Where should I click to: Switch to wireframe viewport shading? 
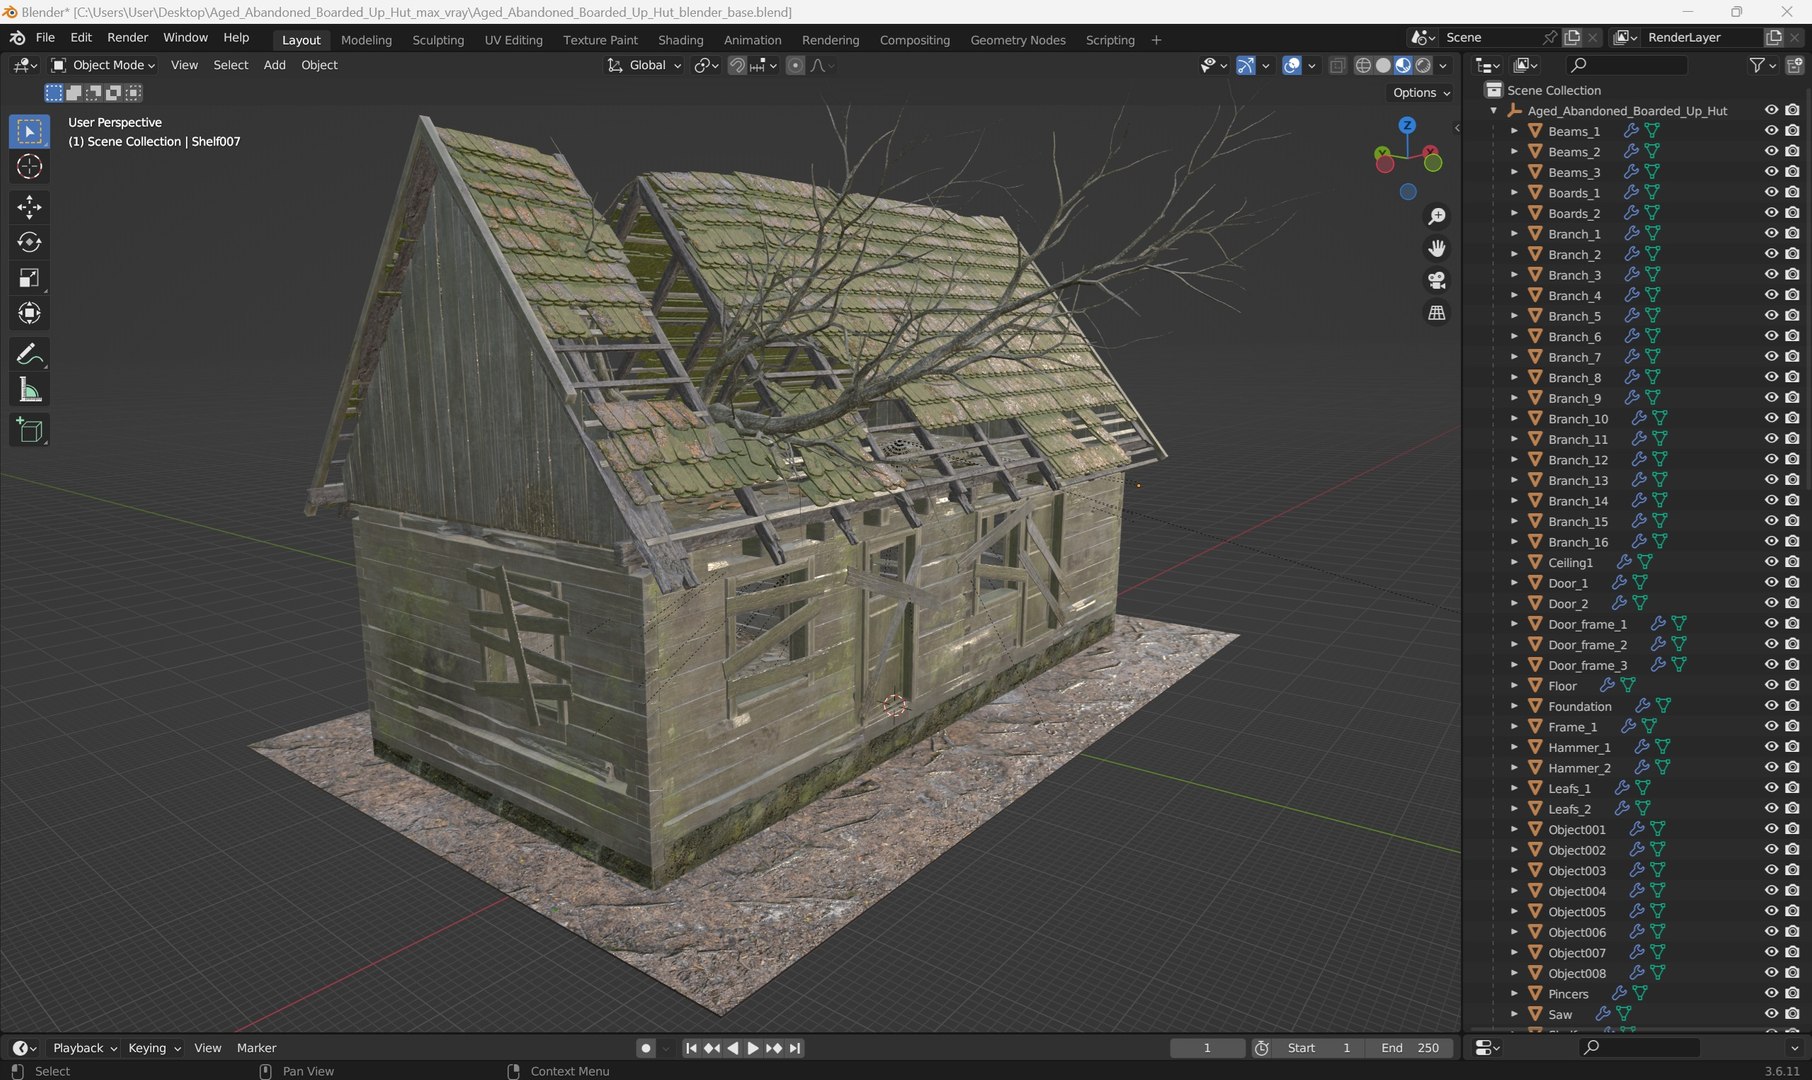[1363, 65]
